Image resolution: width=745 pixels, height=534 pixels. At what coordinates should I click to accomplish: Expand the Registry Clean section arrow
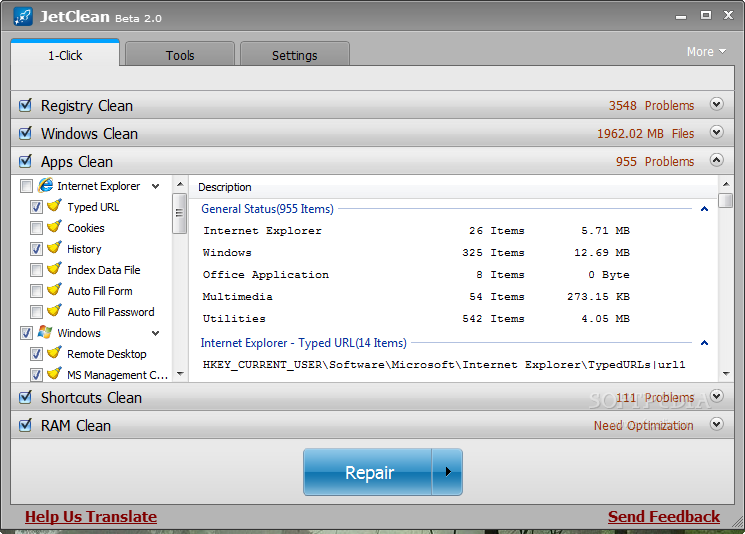pyautogui.click(x=716, y=104)
